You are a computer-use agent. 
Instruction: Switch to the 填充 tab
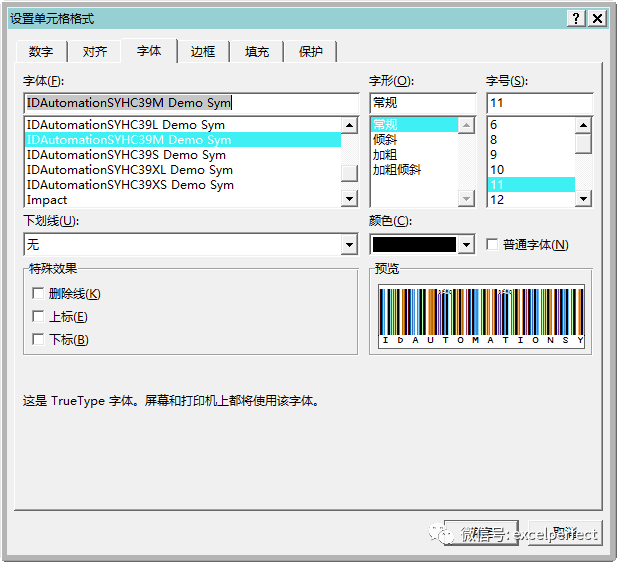257,52
